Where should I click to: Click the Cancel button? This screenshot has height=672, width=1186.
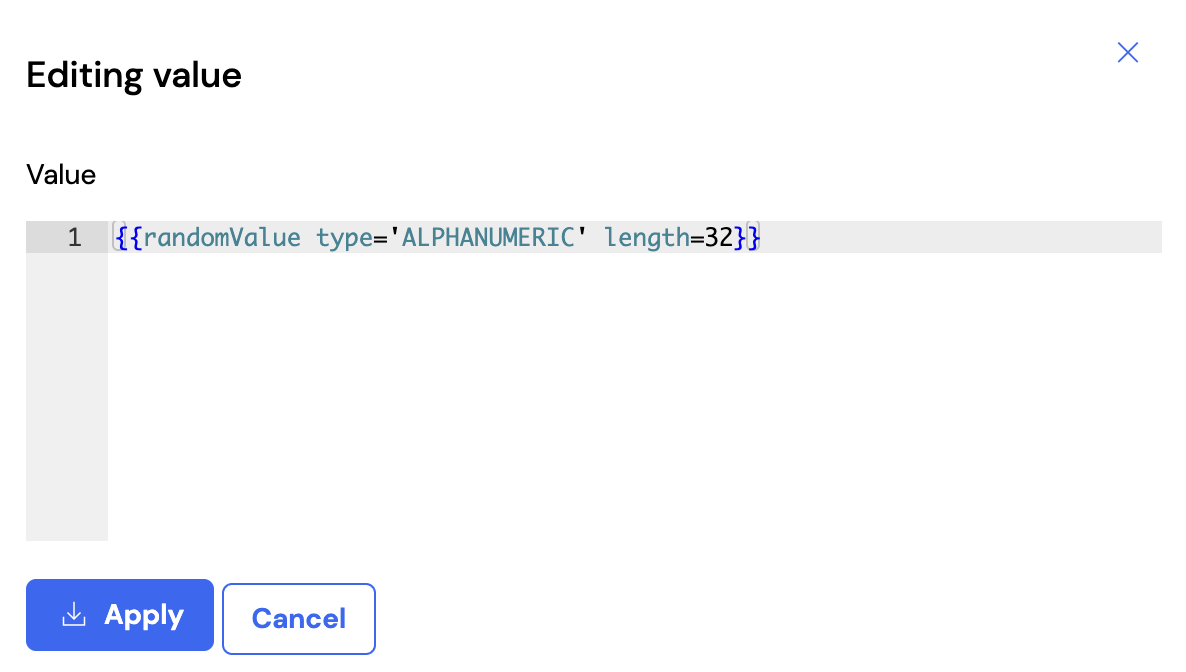[299, 618]
